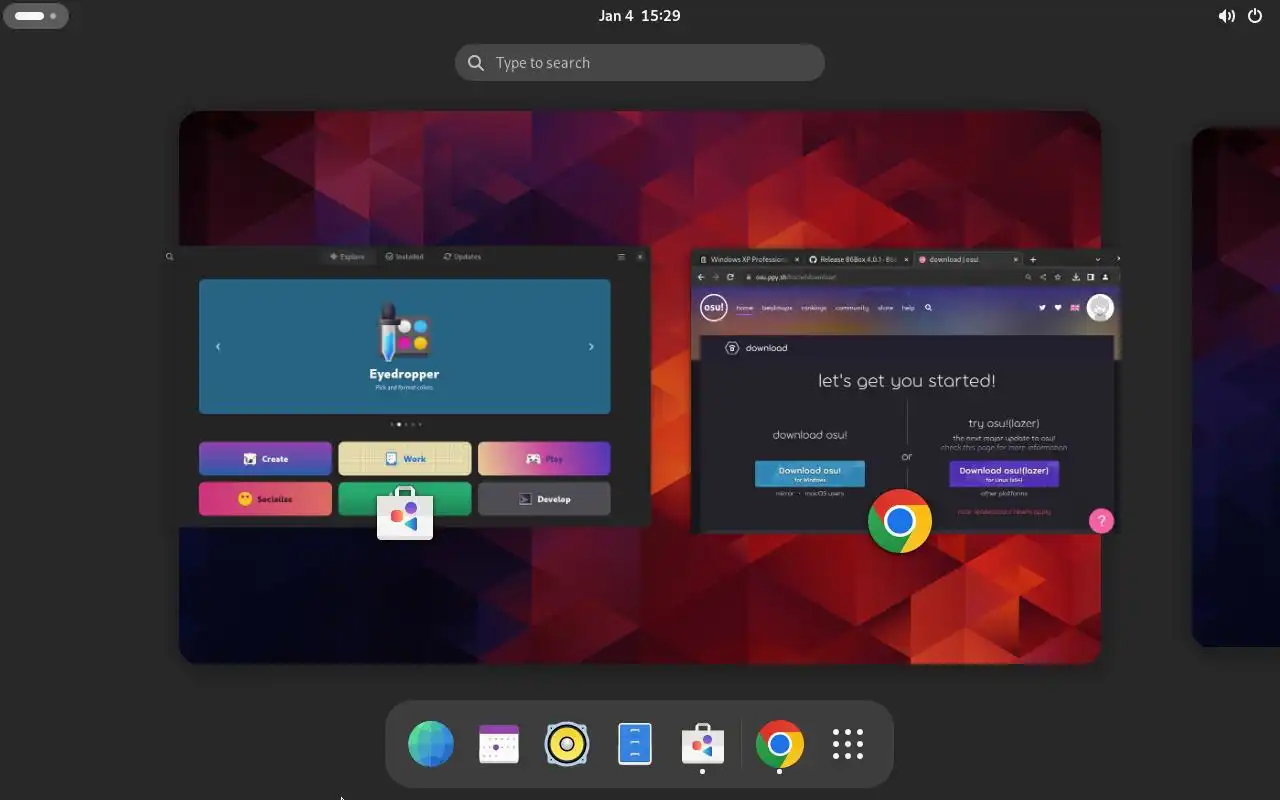Switch to Installed tab in Software
Viewport: 1280px width, 800px height.
pos(405,257)
